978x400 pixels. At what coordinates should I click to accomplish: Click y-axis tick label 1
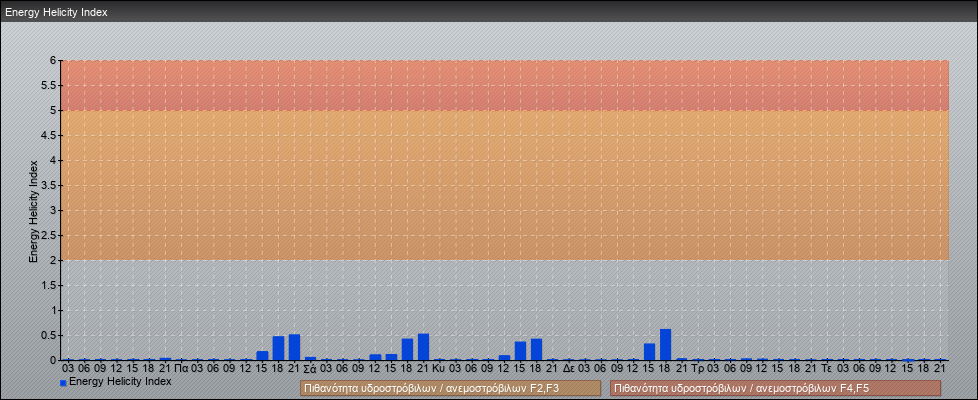[x=54, y=310]
